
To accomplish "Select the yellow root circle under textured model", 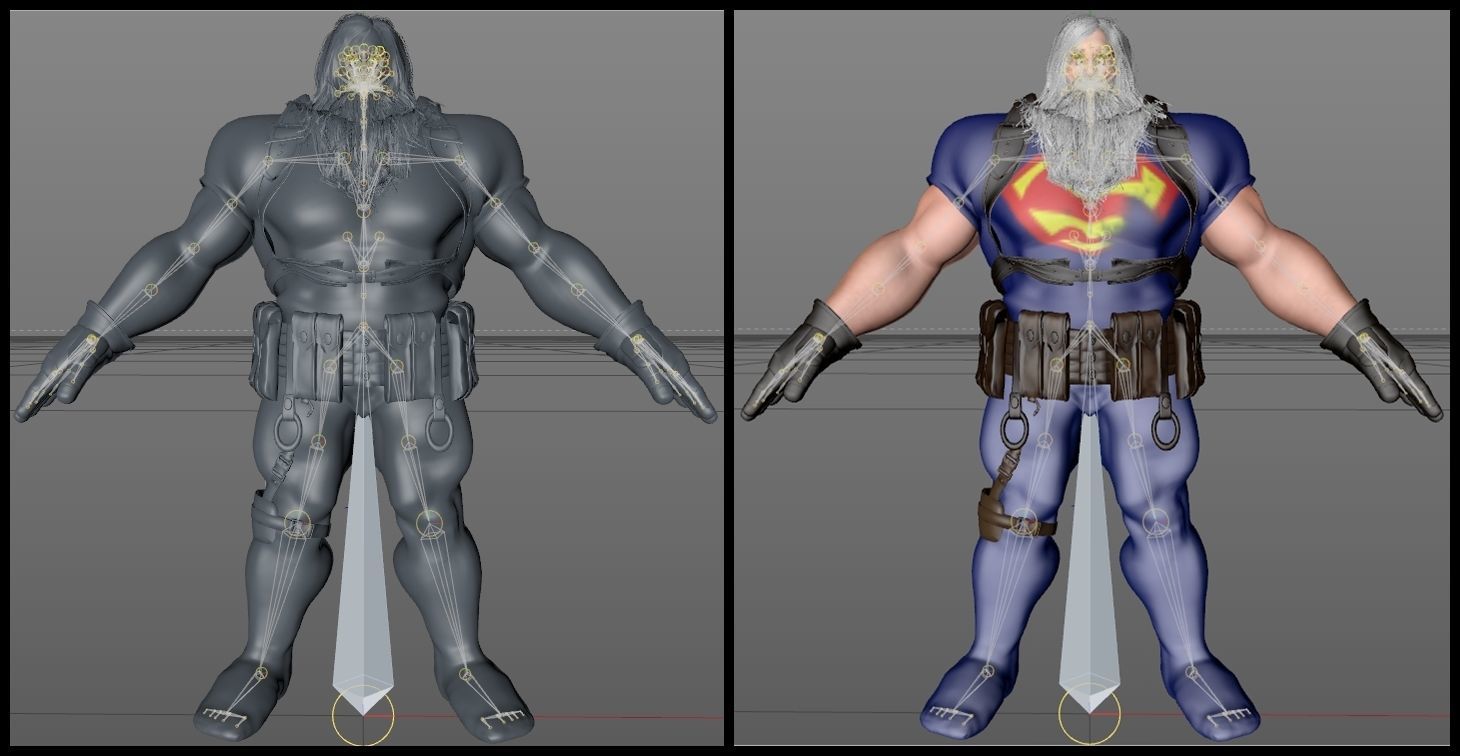I will [1090, 715].
